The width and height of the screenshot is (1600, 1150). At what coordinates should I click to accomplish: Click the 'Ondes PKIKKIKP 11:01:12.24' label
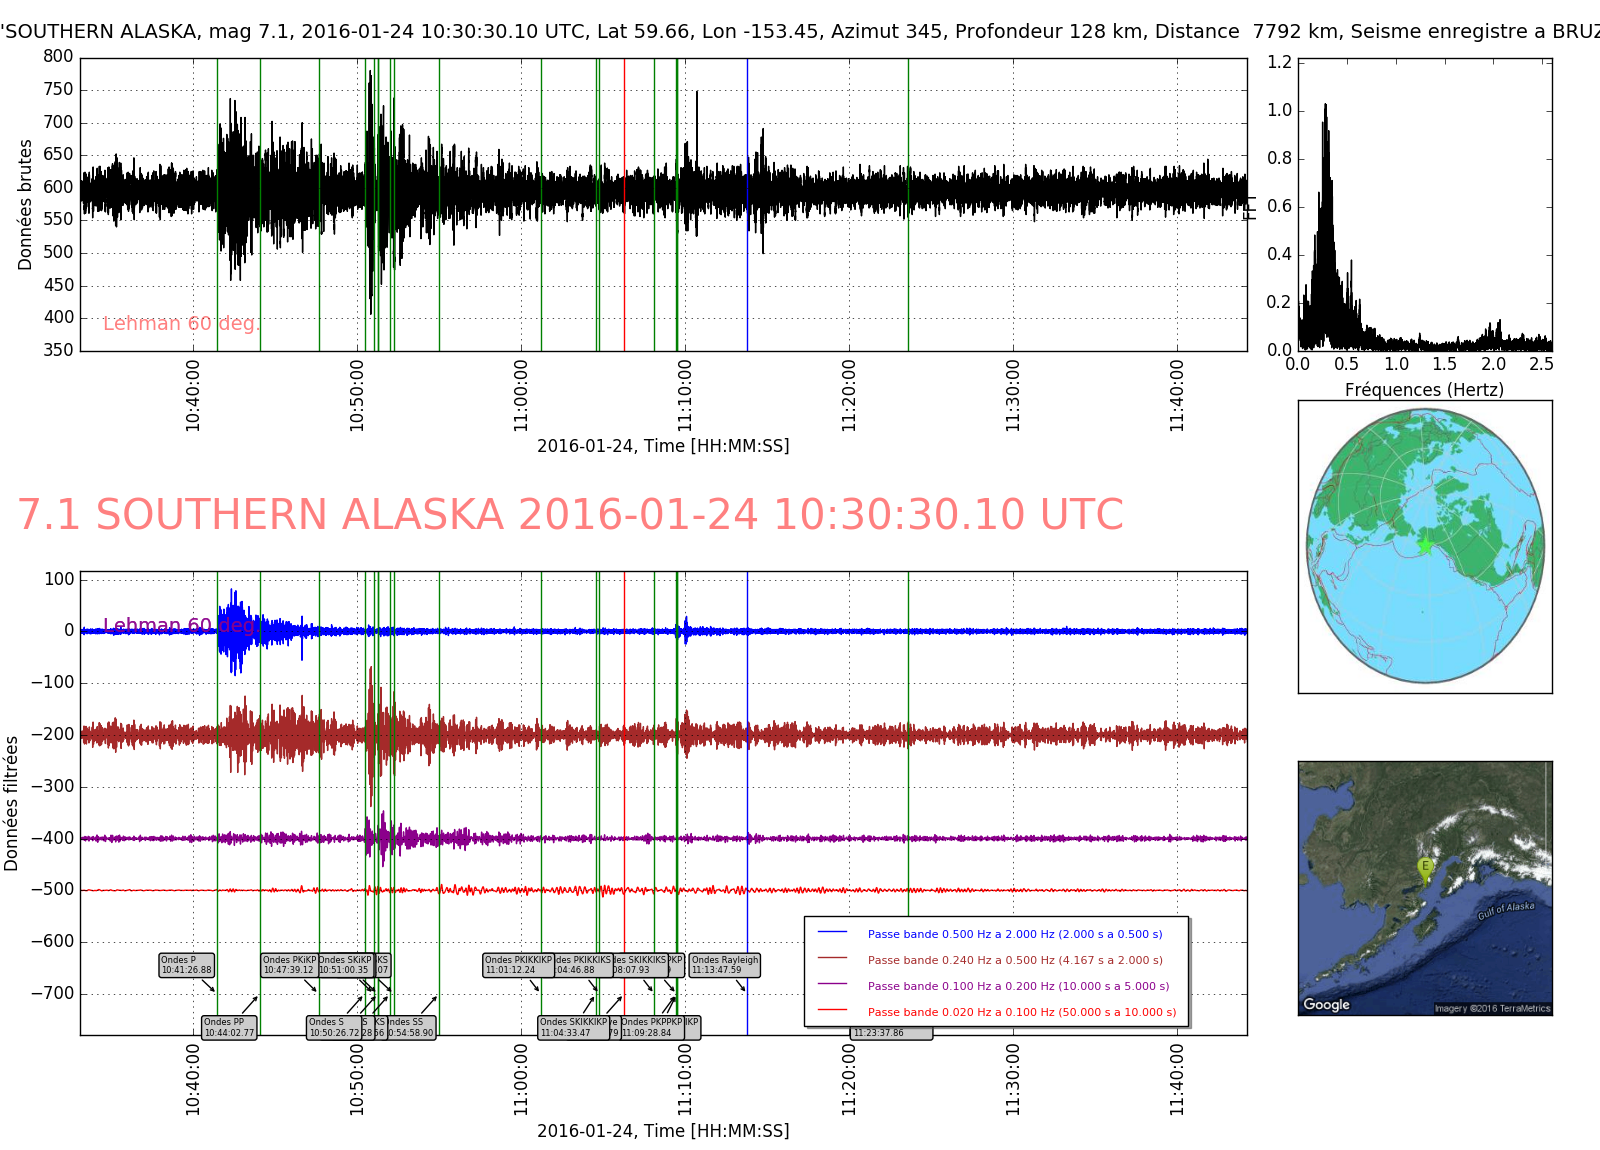(518, 965)
